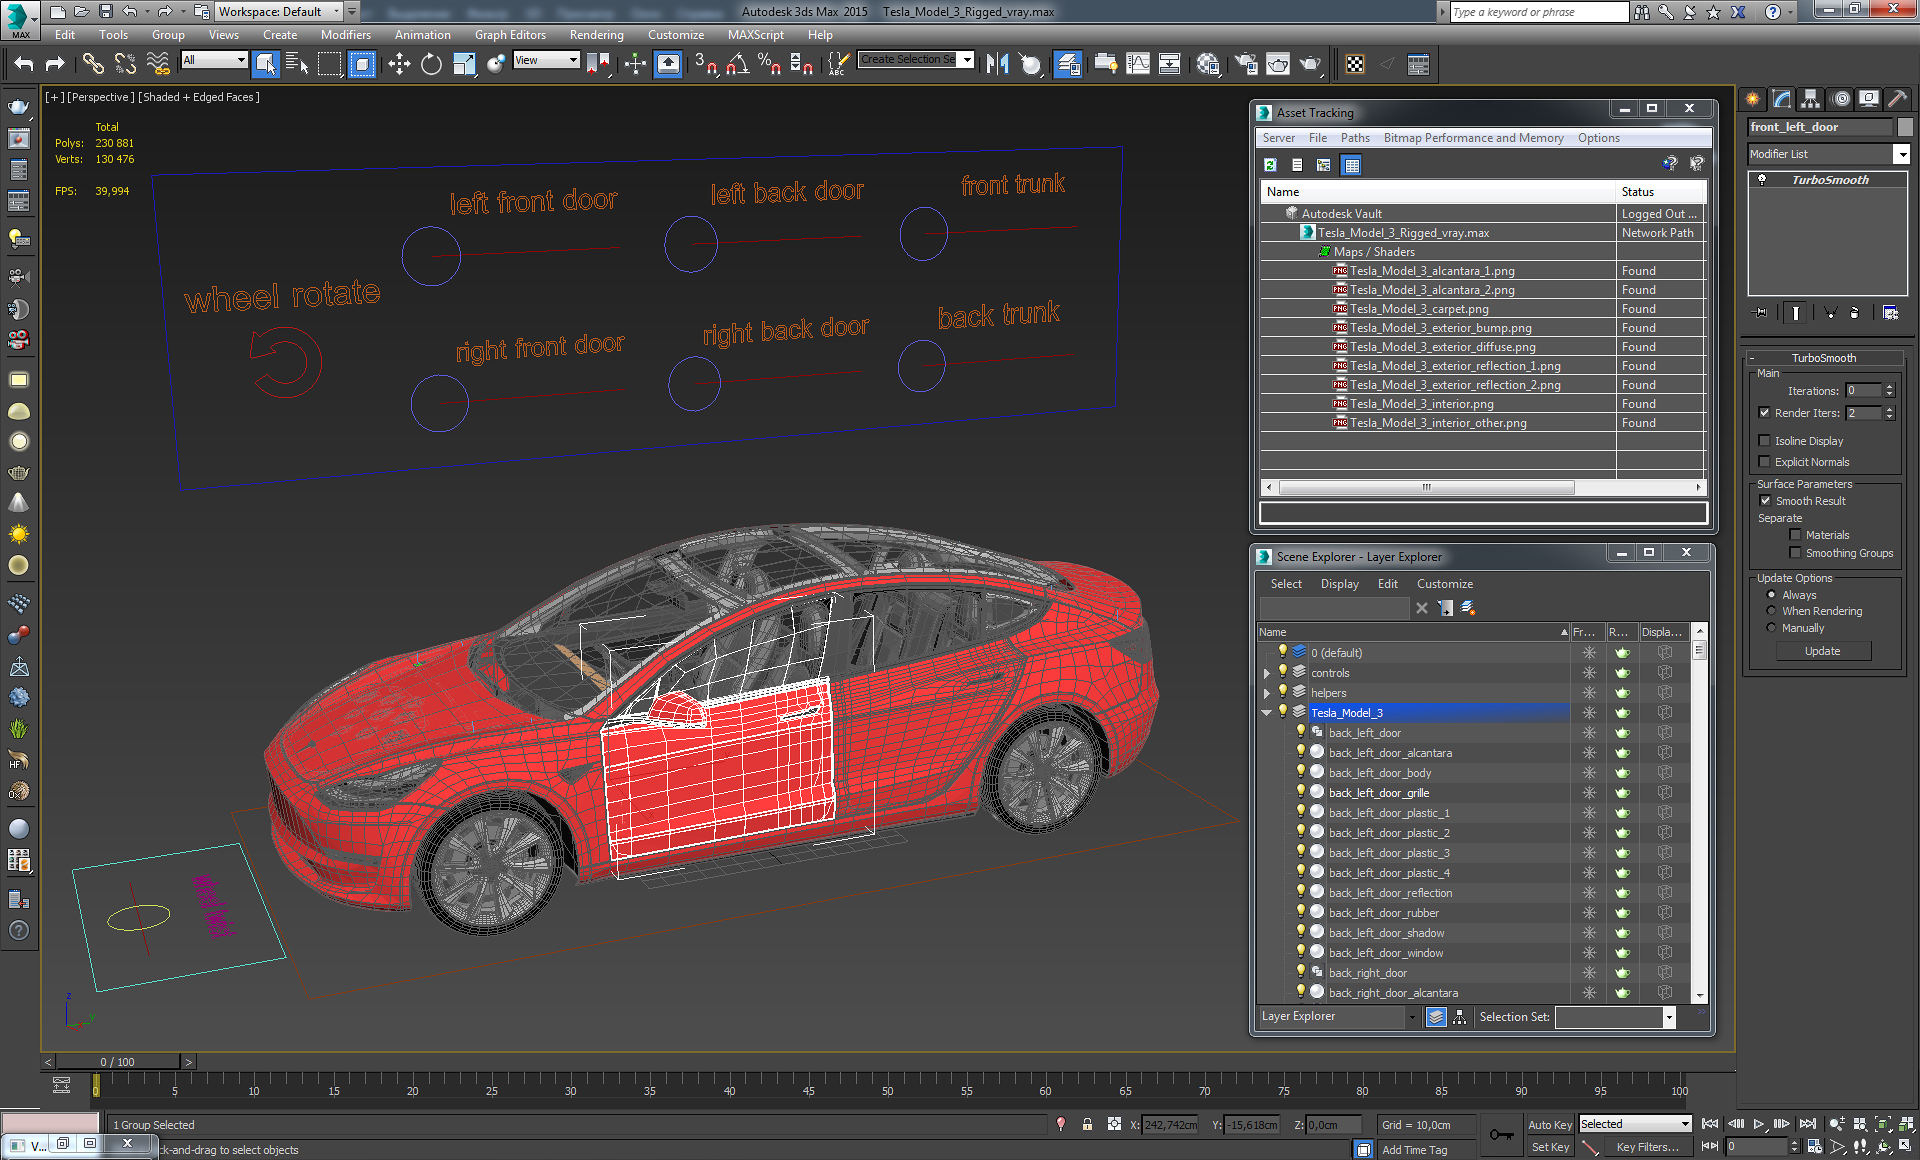Switch to the Hierarchy command panel tab

click(x=1810, y=99)
